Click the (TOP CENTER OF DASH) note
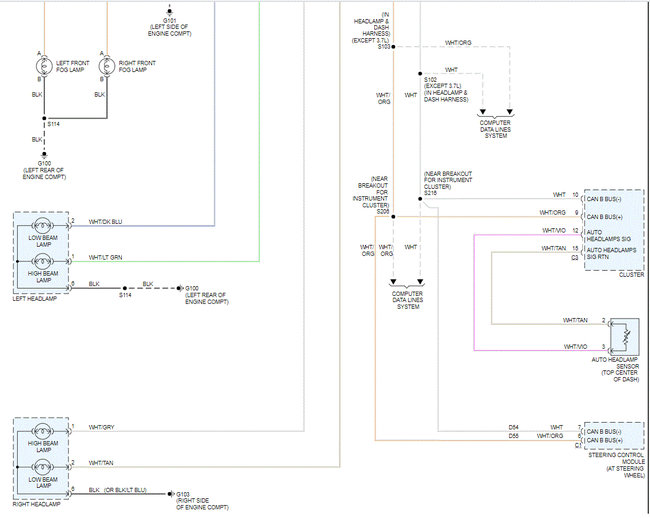This screenshot has height=518, width=650. click(620, 376)
